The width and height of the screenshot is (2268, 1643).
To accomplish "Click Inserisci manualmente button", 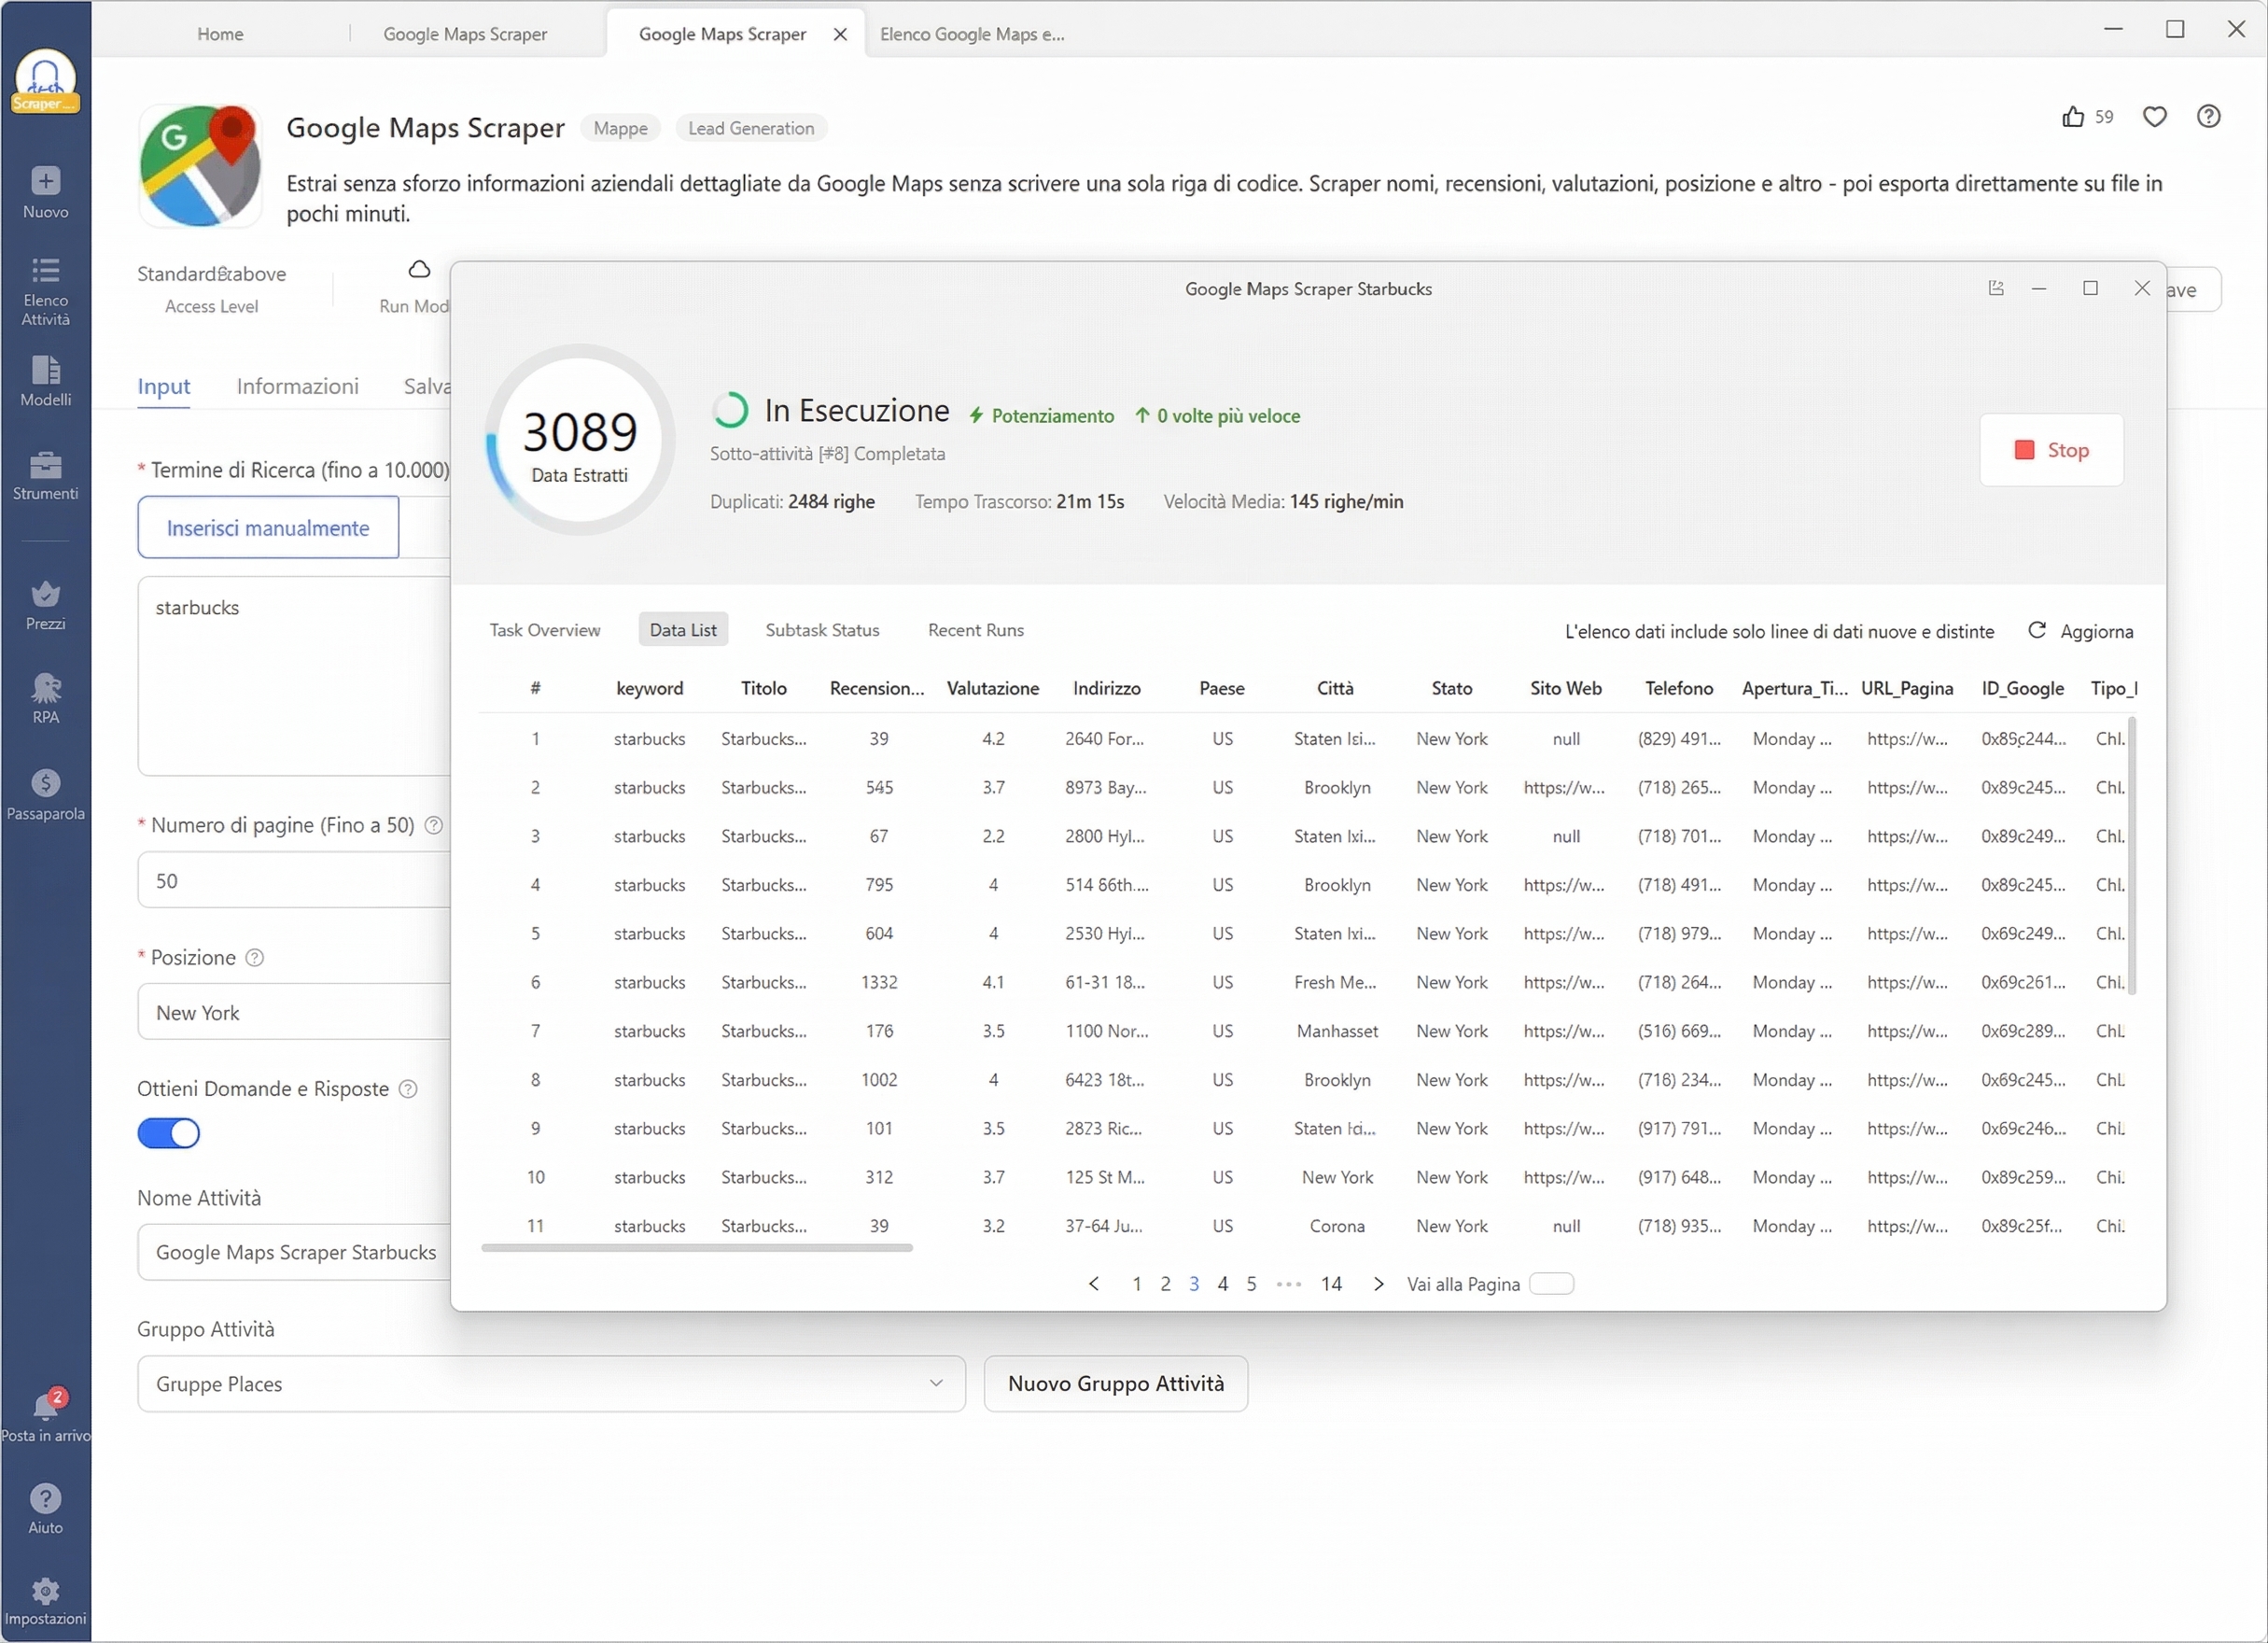I will [268, 528].
